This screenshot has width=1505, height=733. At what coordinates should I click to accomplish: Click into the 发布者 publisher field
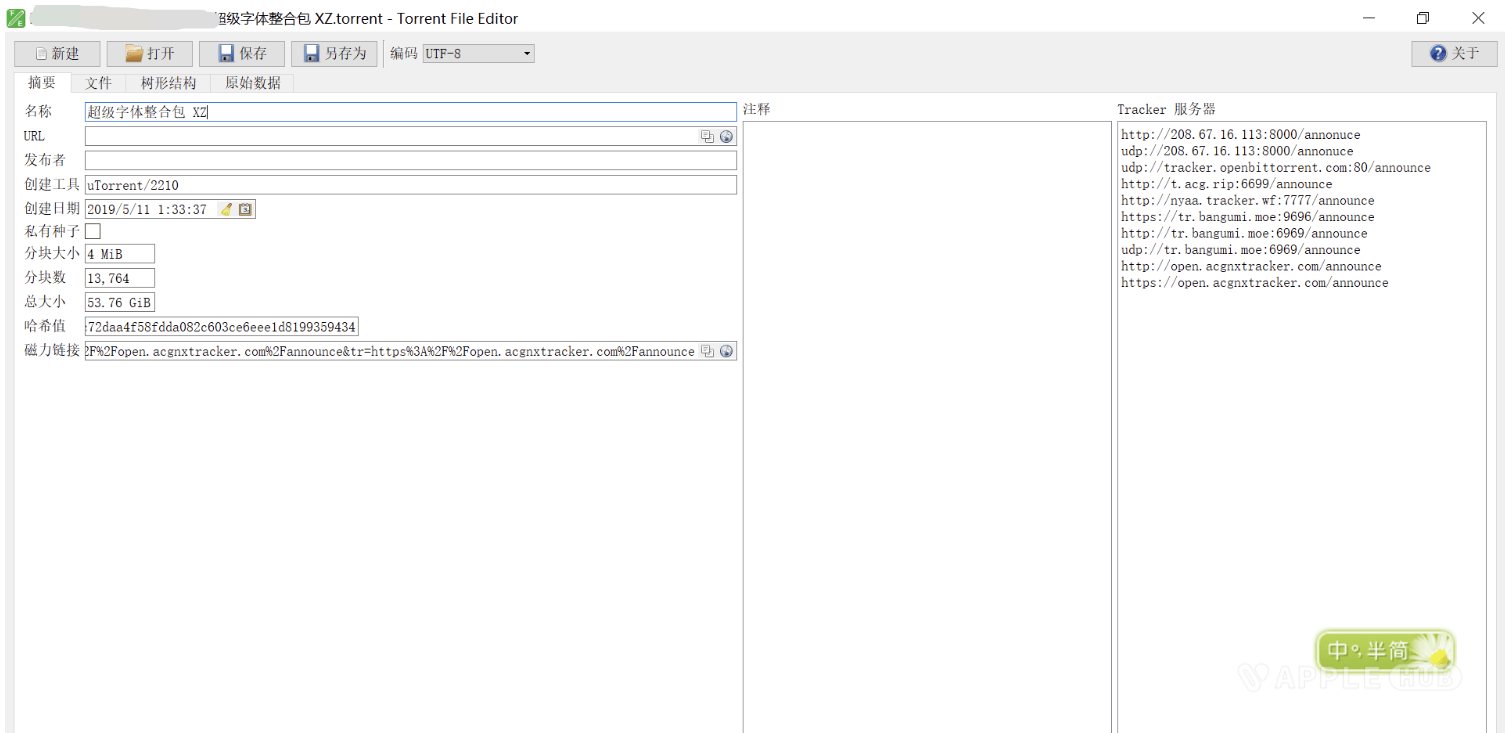(410, 161)
